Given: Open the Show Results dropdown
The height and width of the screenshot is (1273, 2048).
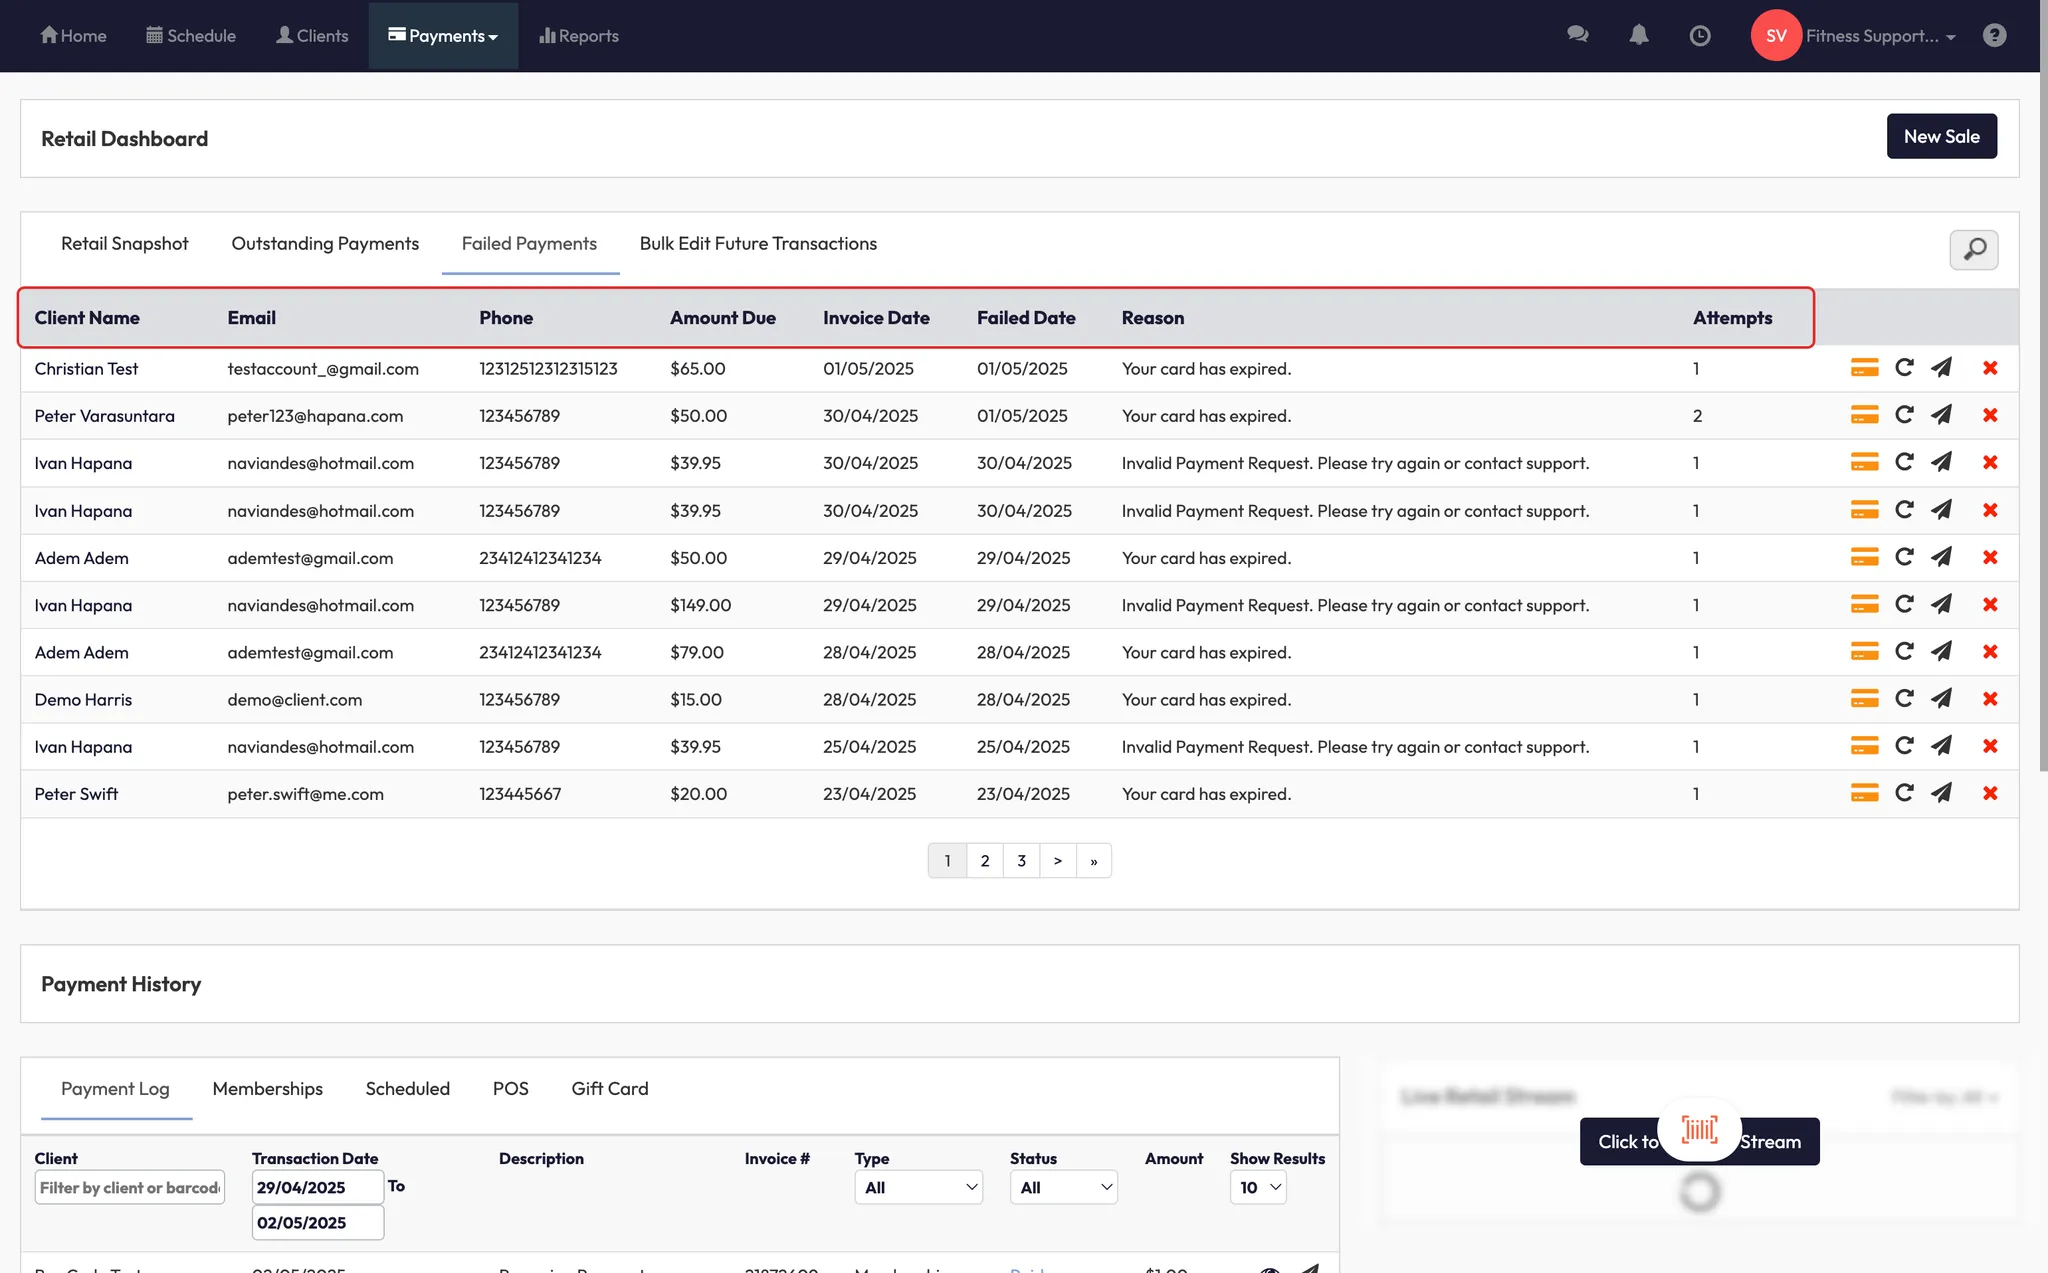Looking at the screenshot, I should click(1258, 1188).
